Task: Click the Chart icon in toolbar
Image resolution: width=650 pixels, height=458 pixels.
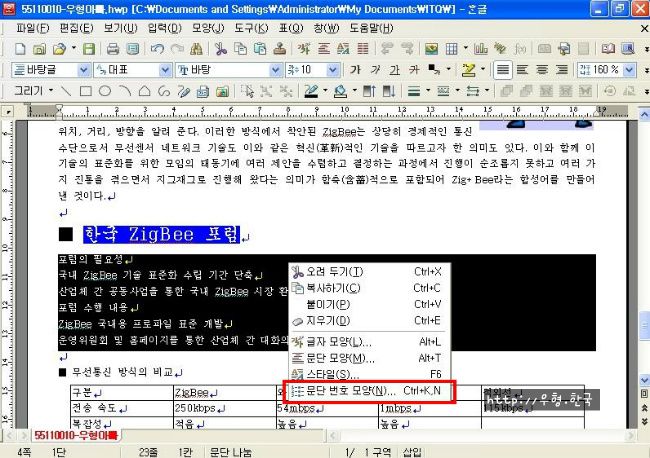Action: (480, 49)
